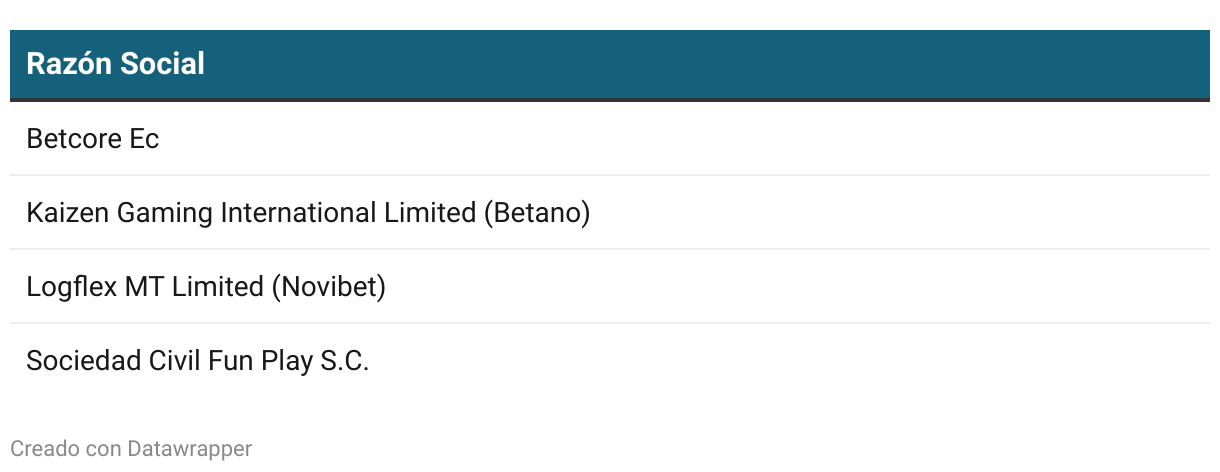
Task: Open the Datawrapper link in footer
Action: [189, 449]
